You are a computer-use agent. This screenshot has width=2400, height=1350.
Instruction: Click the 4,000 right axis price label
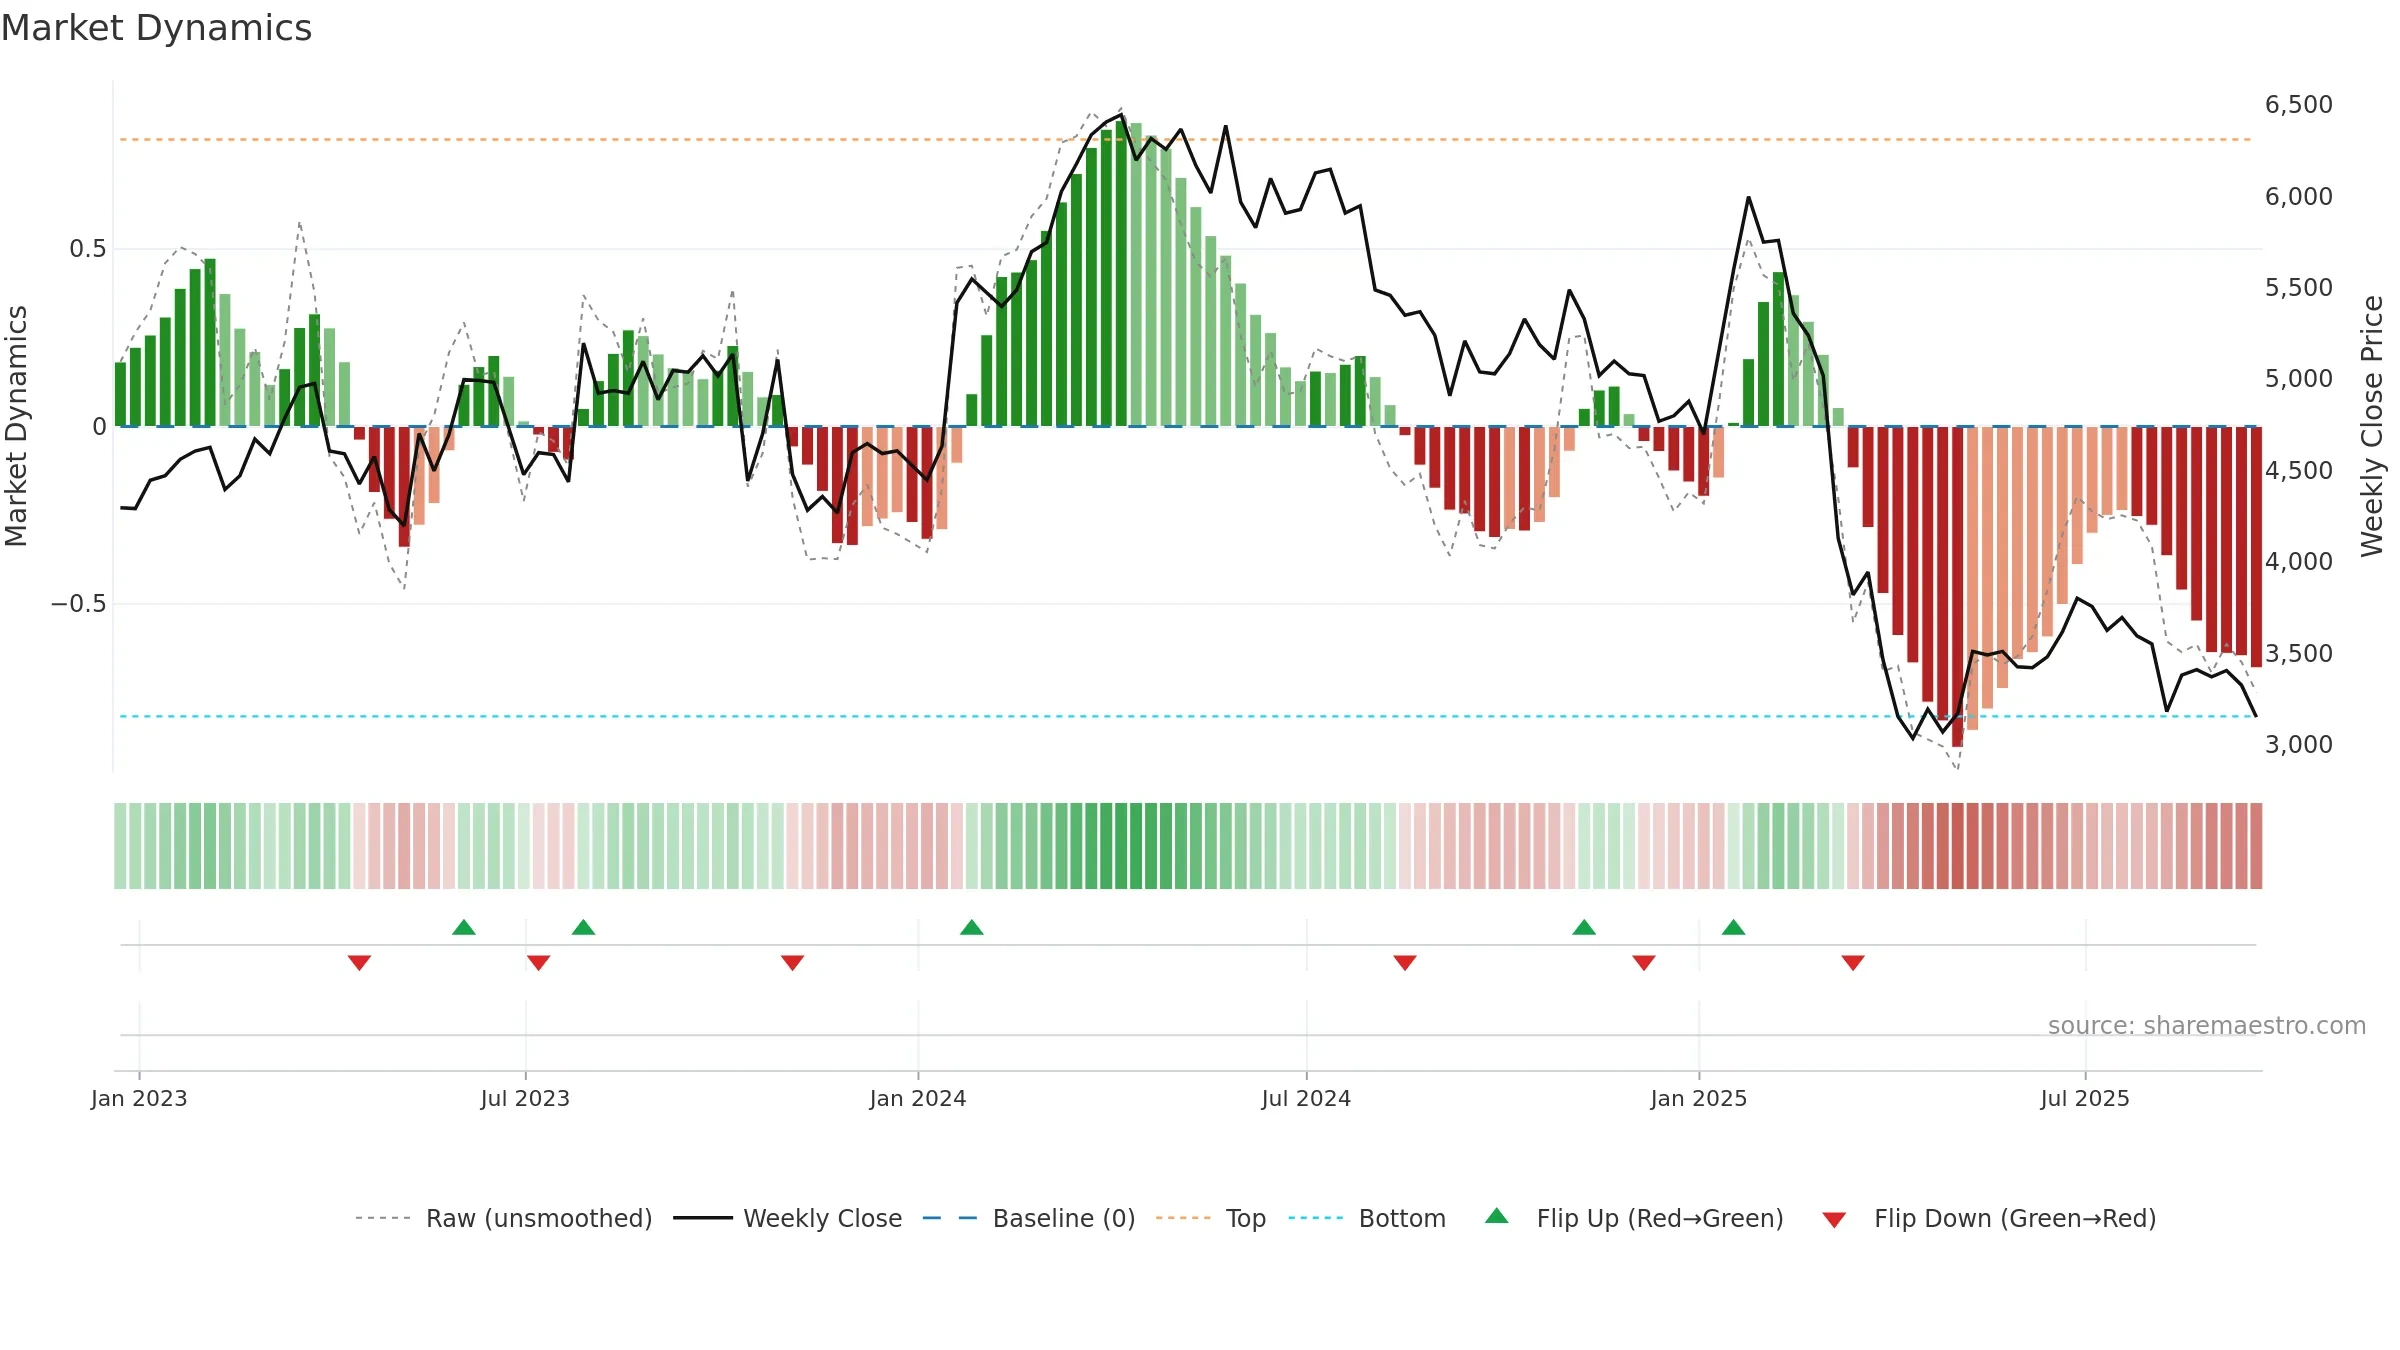click(x=2299, y=562)
